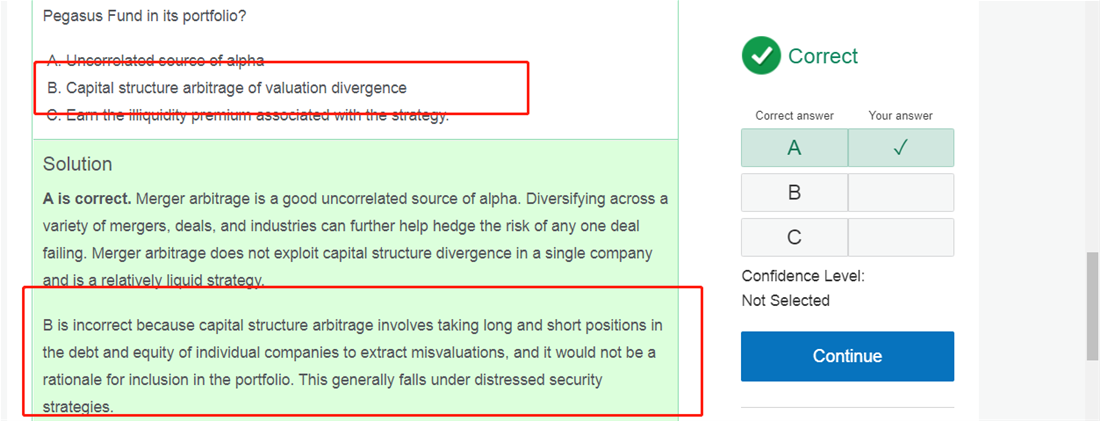Screen dimensions: 1100x421
Task: Open the Confidence Level Not Selected value
Action: coord(785,300)
